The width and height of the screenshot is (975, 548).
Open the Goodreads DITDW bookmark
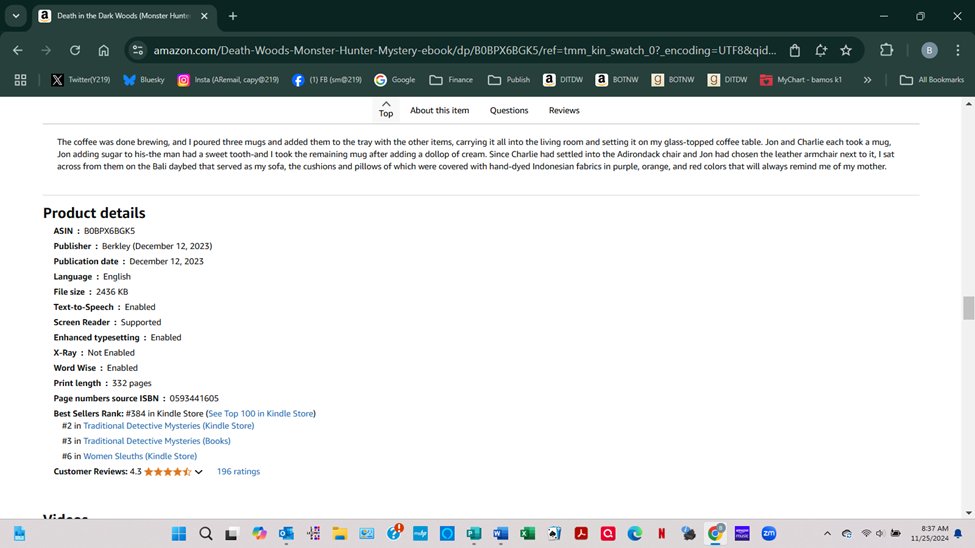[728, 80]
